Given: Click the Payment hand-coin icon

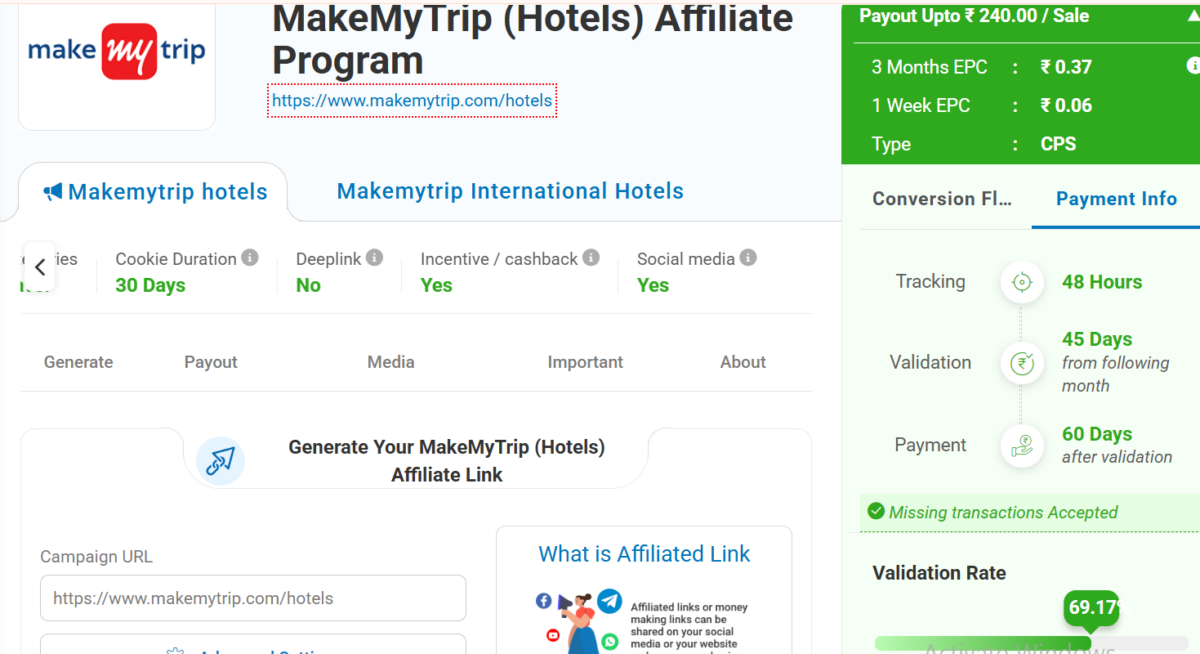Looking at the screenshot, I should pyautogui.click(x=1021, y=445).
